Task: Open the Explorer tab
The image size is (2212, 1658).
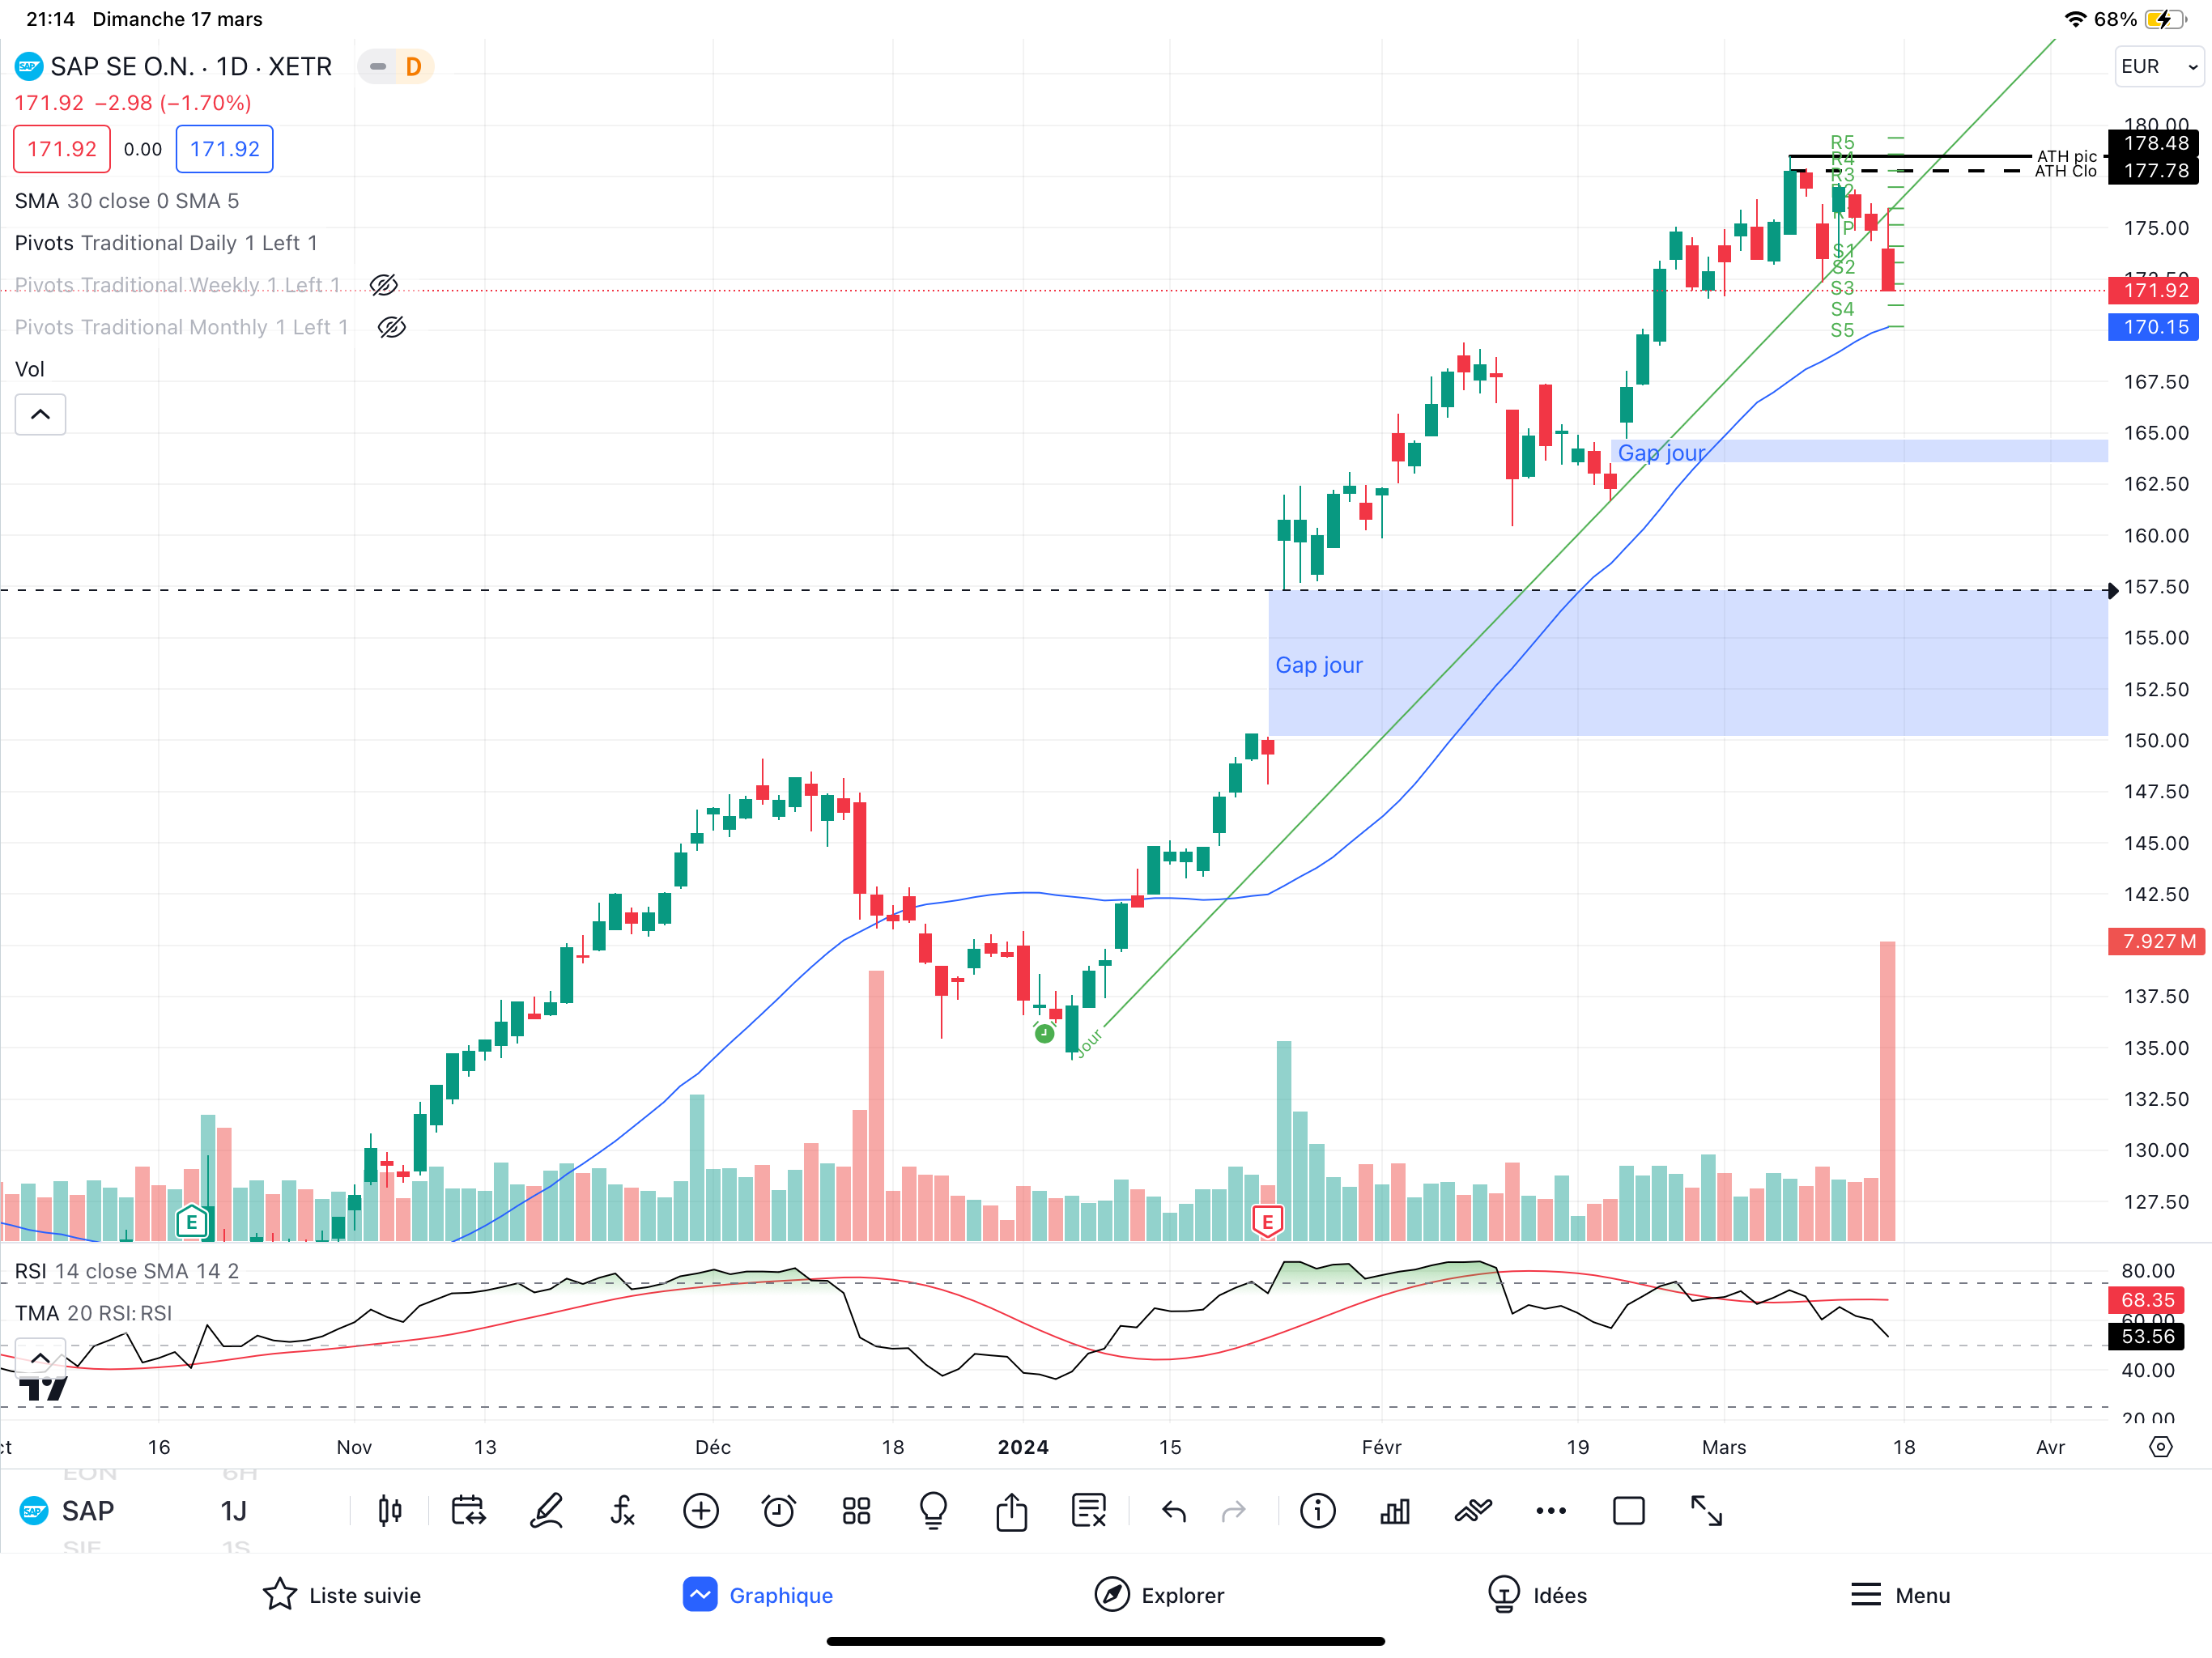Action: pos(1160,1595)
